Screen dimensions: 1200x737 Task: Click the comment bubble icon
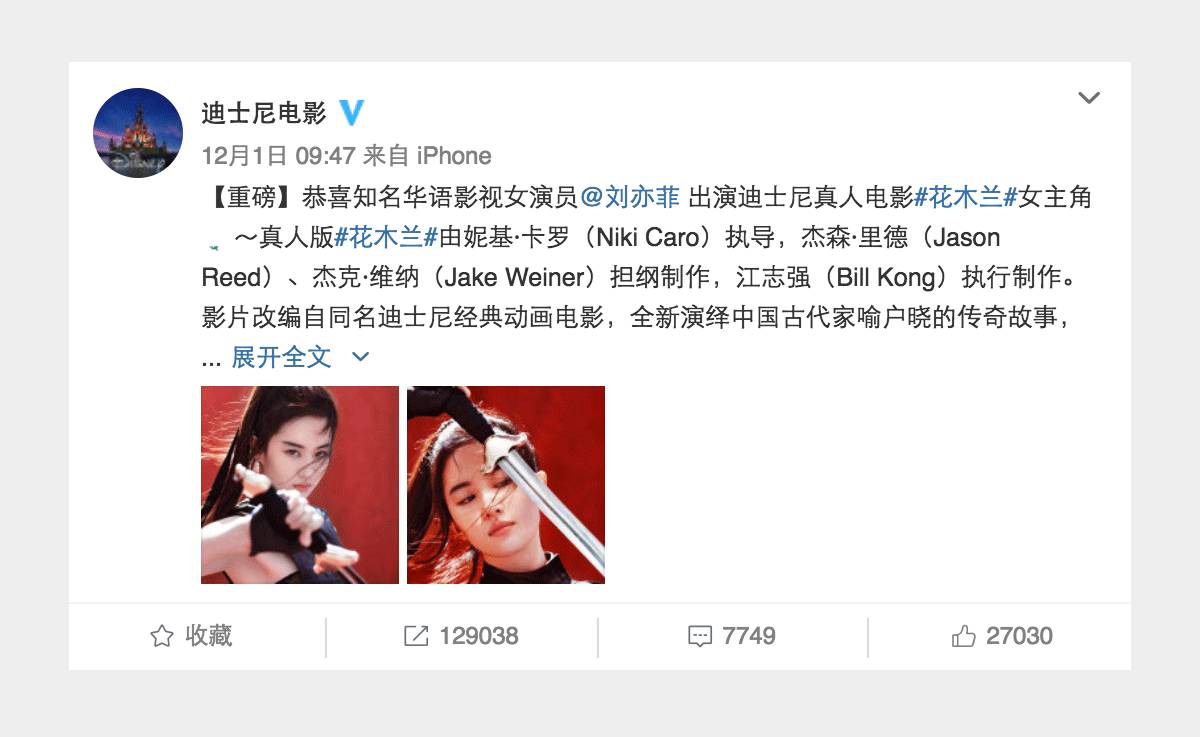coord(700,636)
